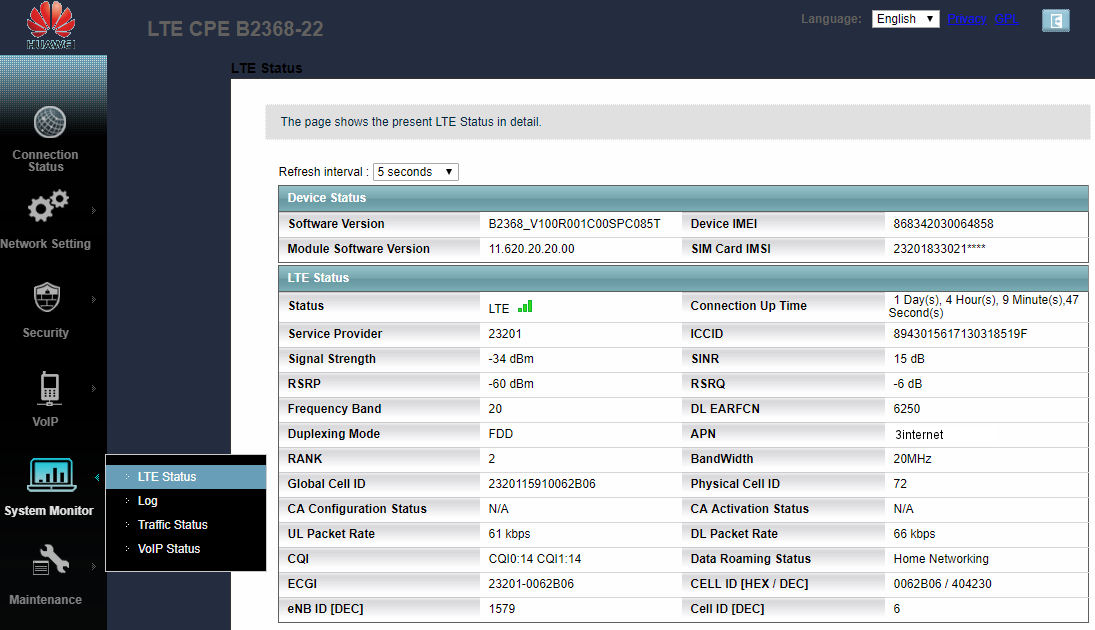Click ECGI value 23201-0062B06
1095x630 pixels.
point(531,584)
